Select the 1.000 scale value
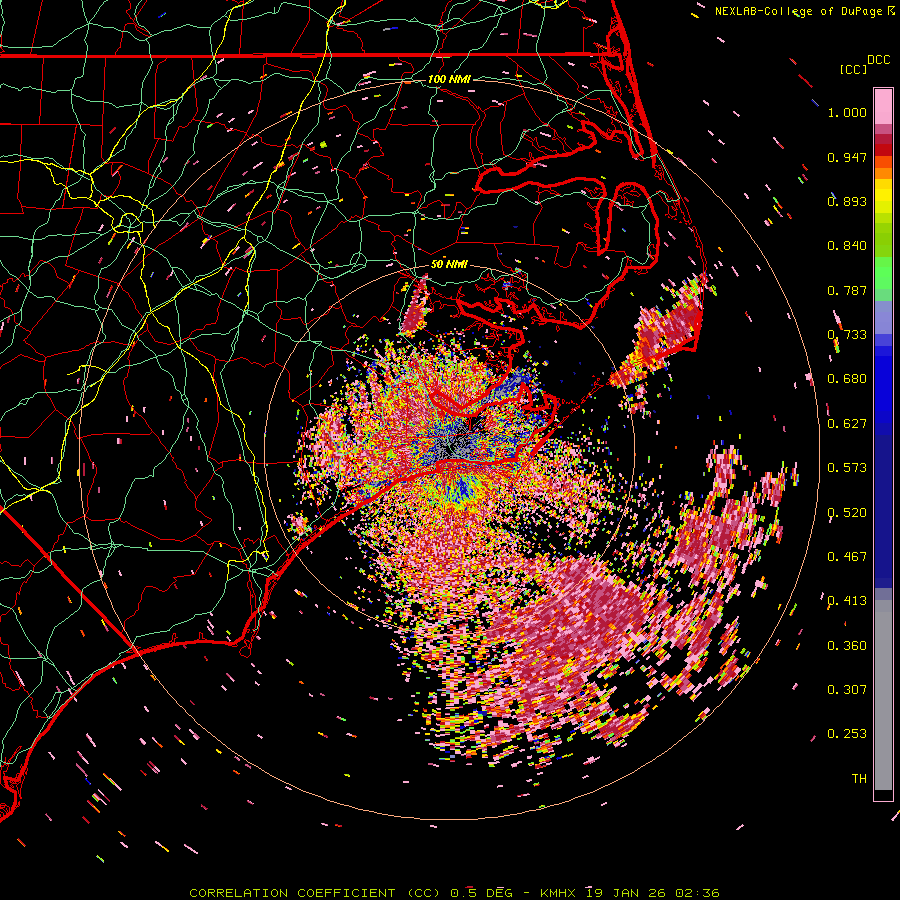This screenshot has width=900, height=900. click(847, 112)
